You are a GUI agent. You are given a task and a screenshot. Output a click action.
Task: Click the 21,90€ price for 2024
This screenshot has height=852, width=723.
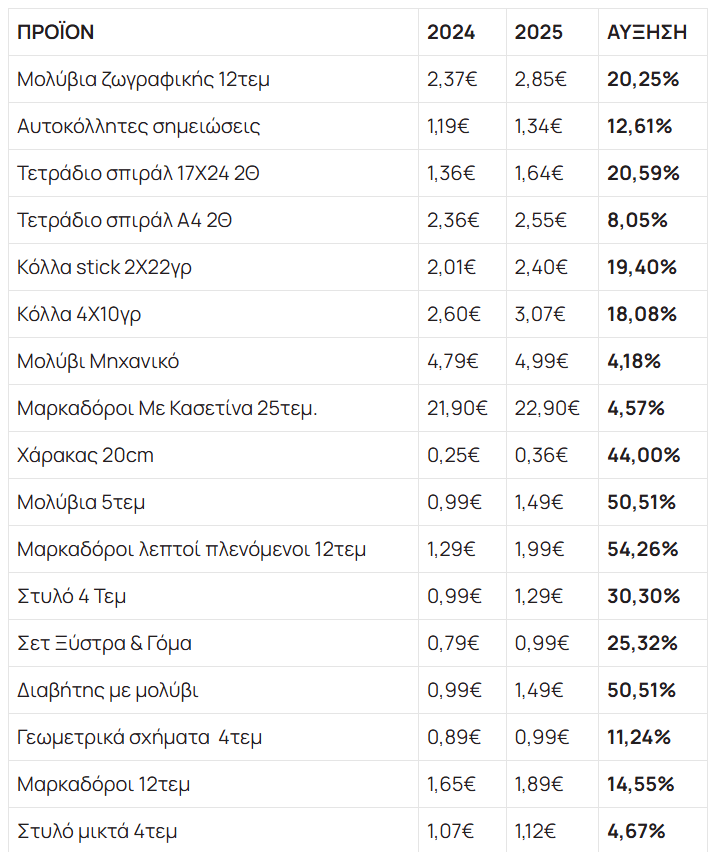pos(457,408)
